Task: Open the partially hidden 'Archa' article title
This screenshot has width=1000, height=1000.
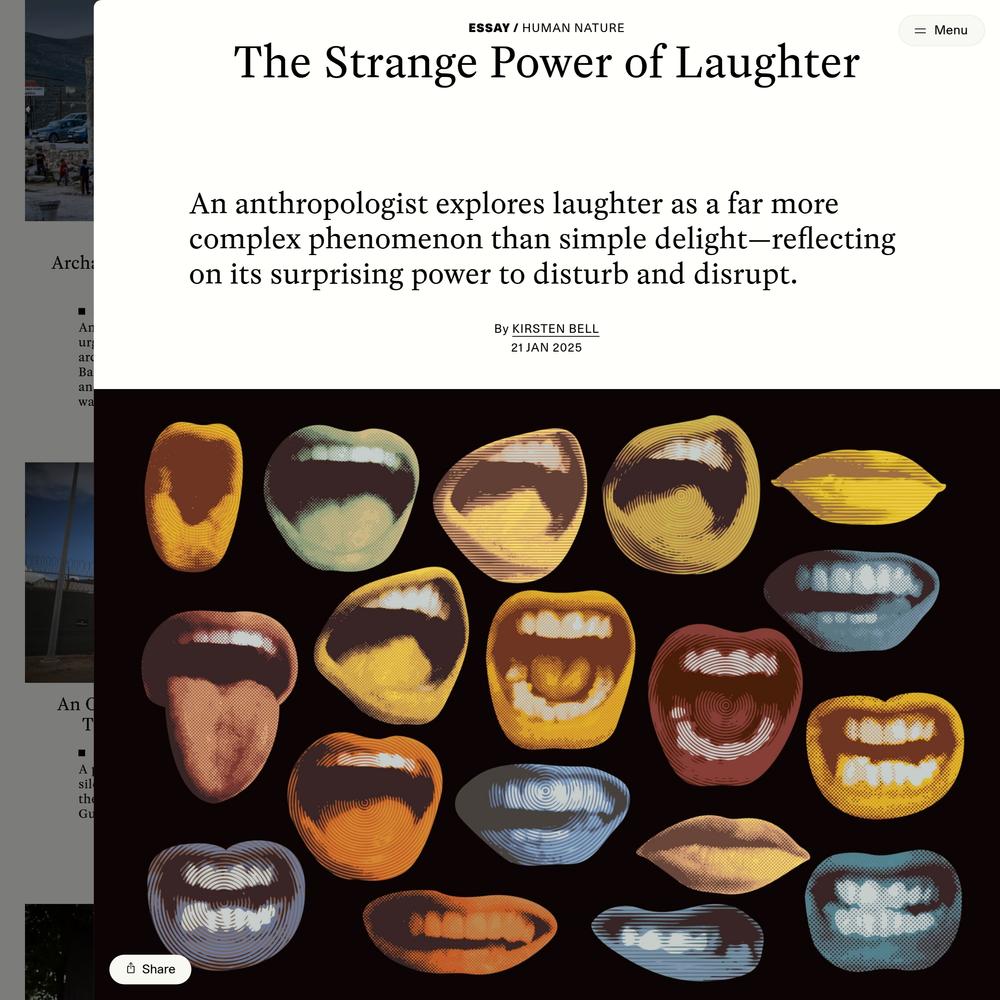Action: click(x=72, y=263)
